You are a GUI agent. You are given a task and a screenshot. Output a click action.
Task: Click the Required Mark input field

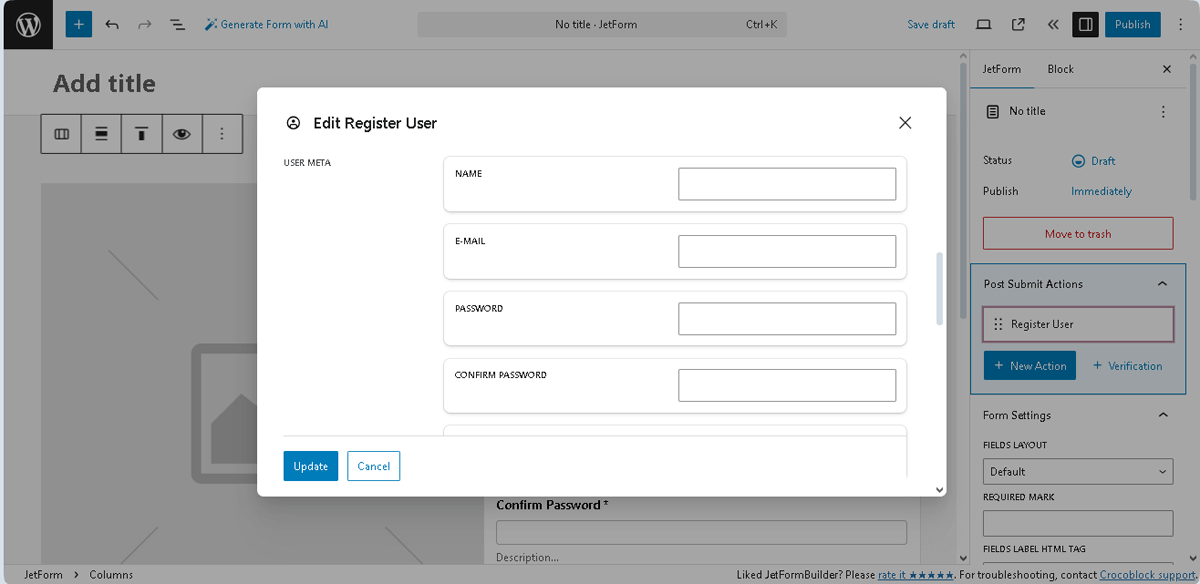pyautogui.click(x=1078, y=523)
